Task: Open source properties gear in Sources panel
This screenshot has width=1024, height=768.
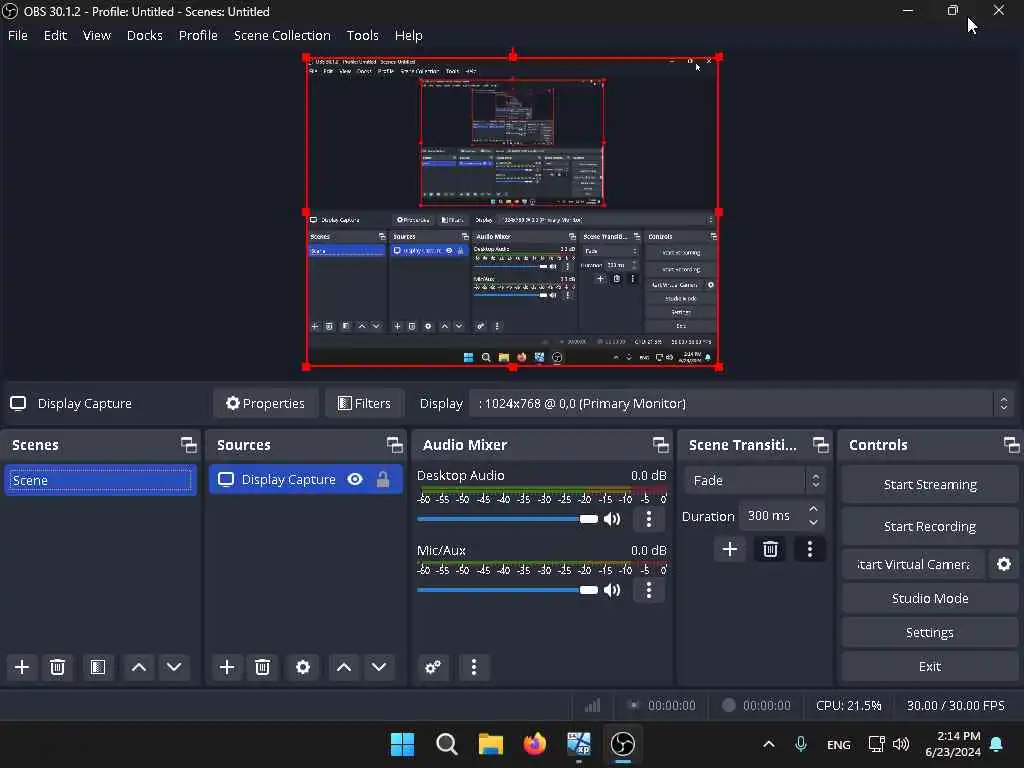Action: point(302,667)
